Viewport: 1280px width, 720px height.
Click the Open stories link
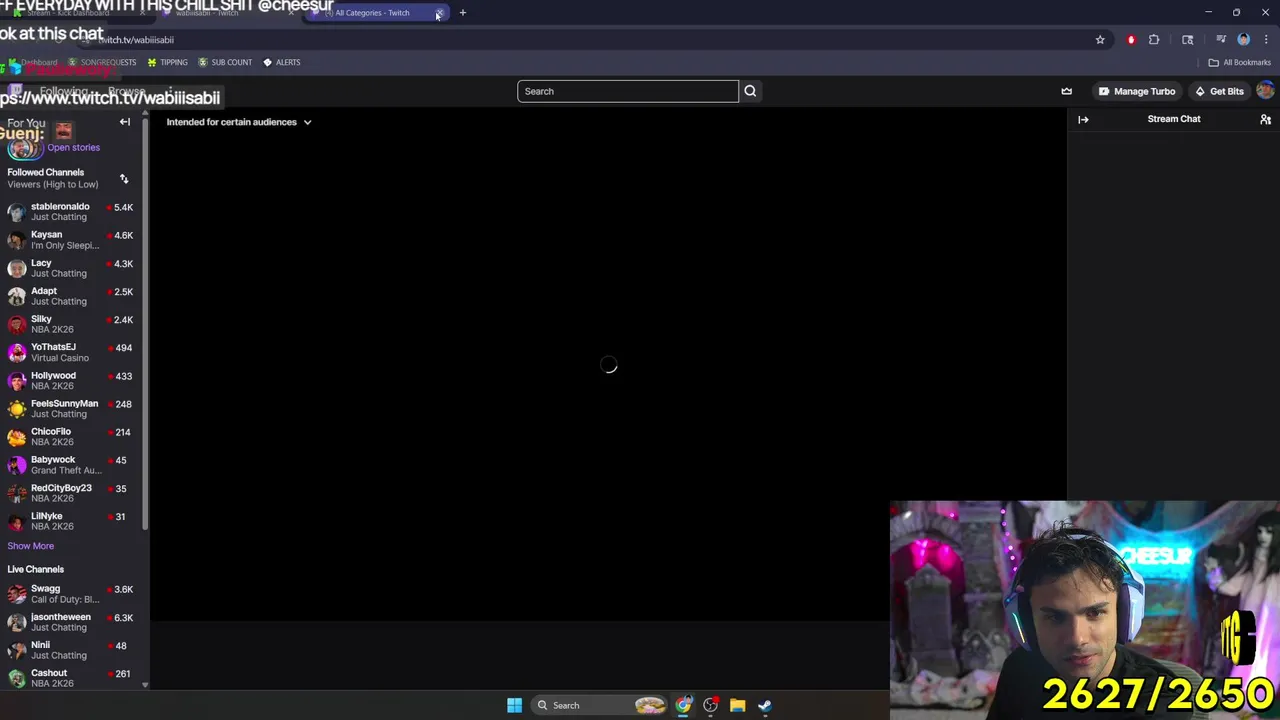[73, 147]
